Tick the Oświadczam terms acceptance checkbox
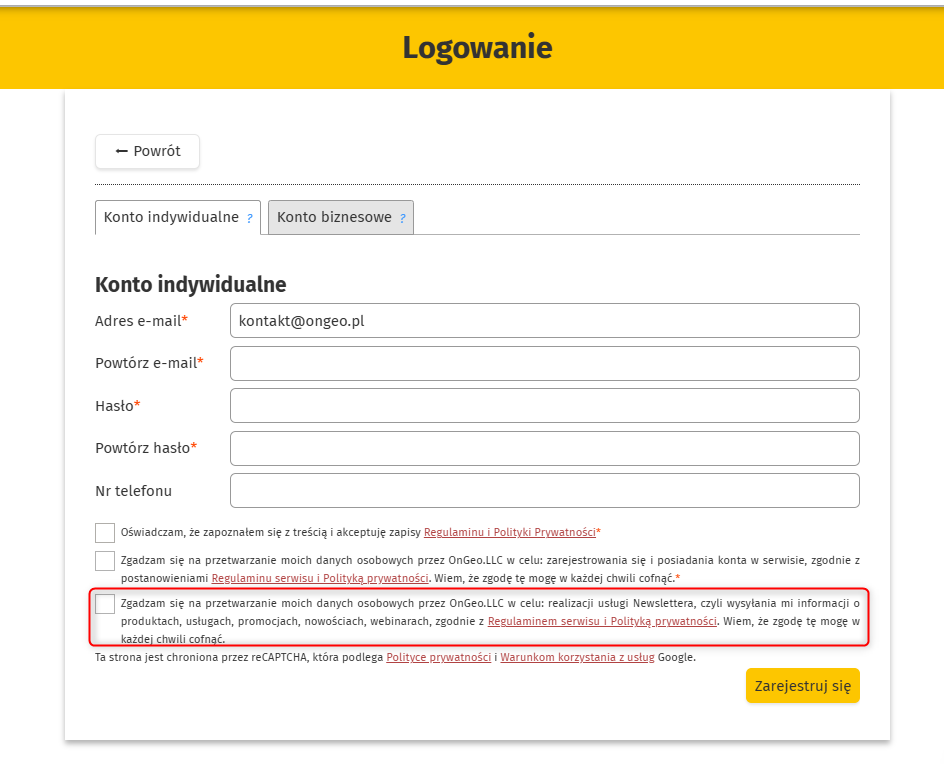The width and height of the screenshot is (944, 764). (105, 532)
